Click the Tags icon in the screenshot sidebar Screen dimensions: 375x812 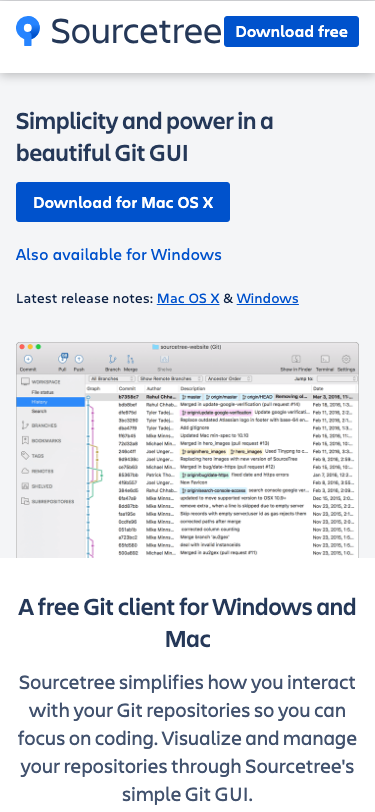pyautogui.click(x=25, y=456)
